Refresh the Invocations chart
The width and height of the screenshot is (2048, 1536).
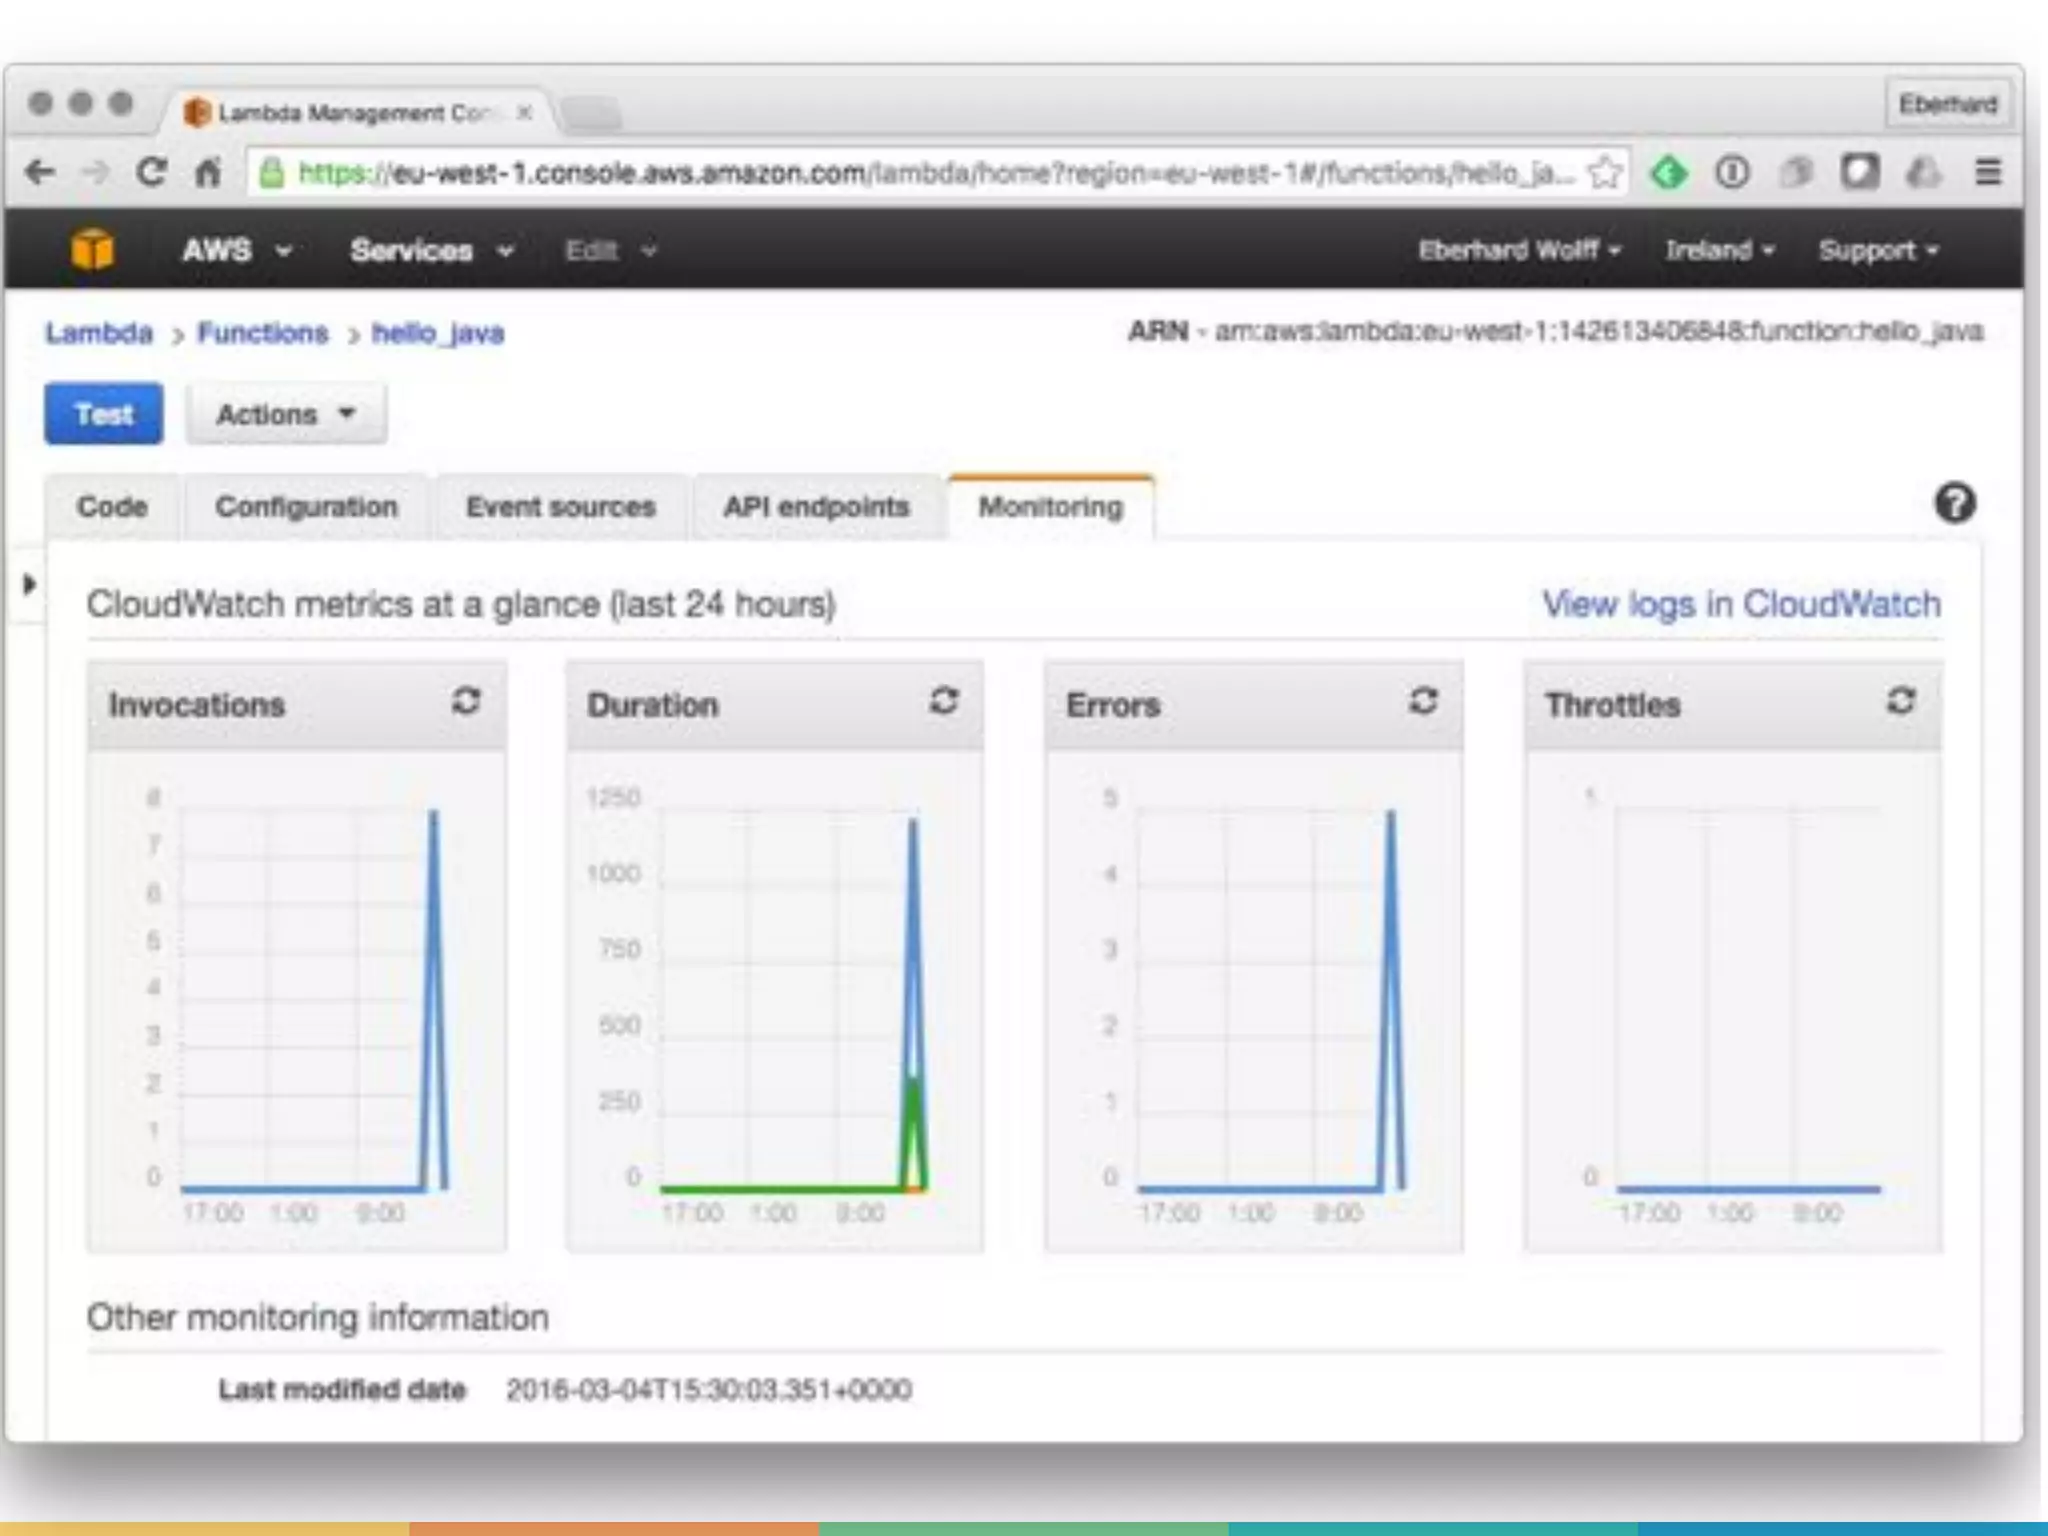tap(466, 701)
